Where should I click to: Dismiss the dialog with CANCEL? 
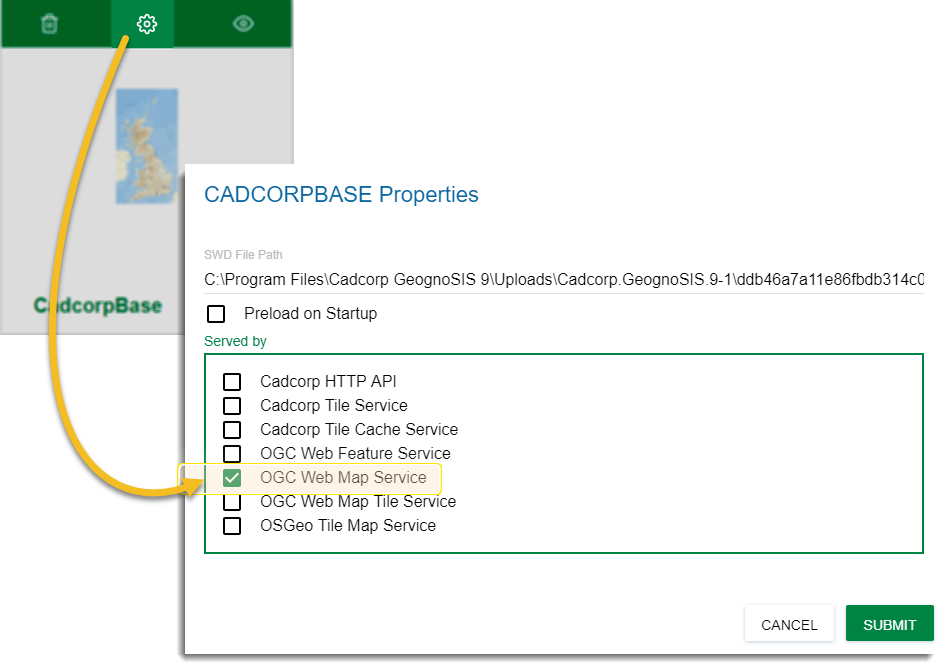point(789,623)
